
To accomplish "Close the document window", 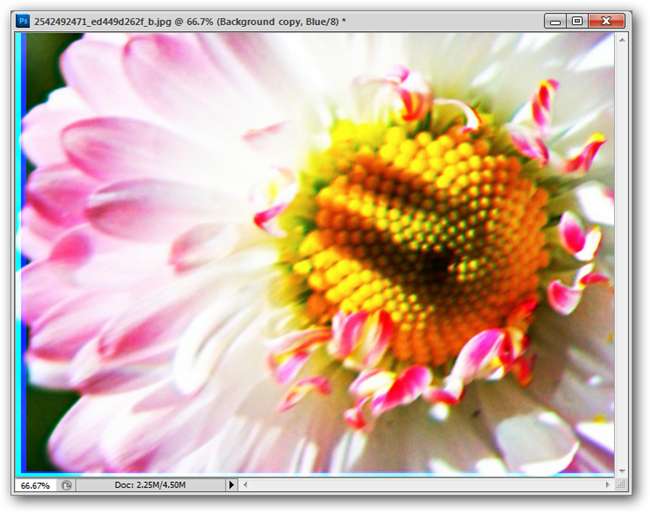I will coord(607,20).
